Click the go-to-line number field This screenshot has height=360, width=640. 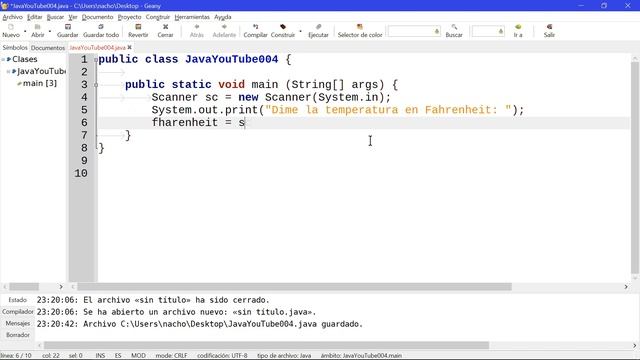488,31
